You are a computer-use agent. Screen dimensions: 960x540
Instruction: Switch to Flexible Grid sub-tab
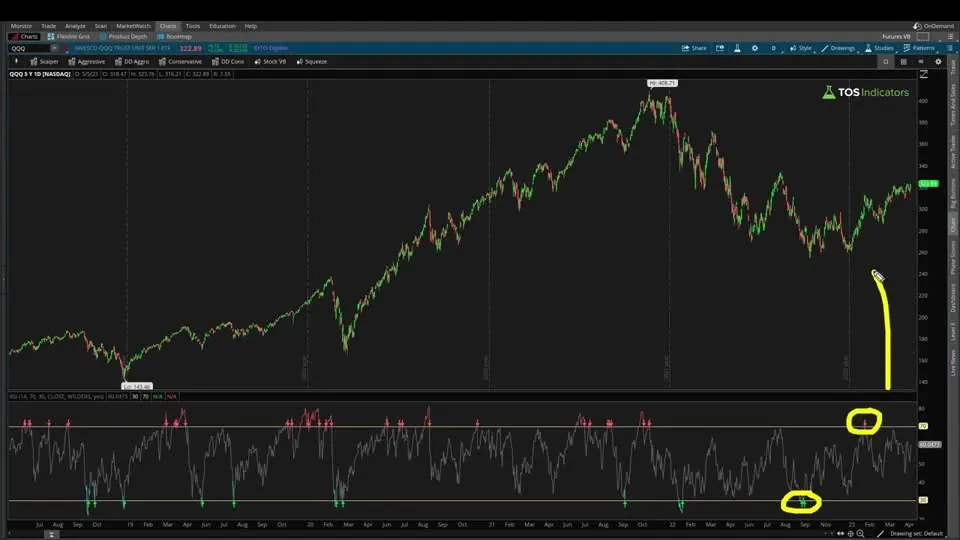tap(69, 37)
